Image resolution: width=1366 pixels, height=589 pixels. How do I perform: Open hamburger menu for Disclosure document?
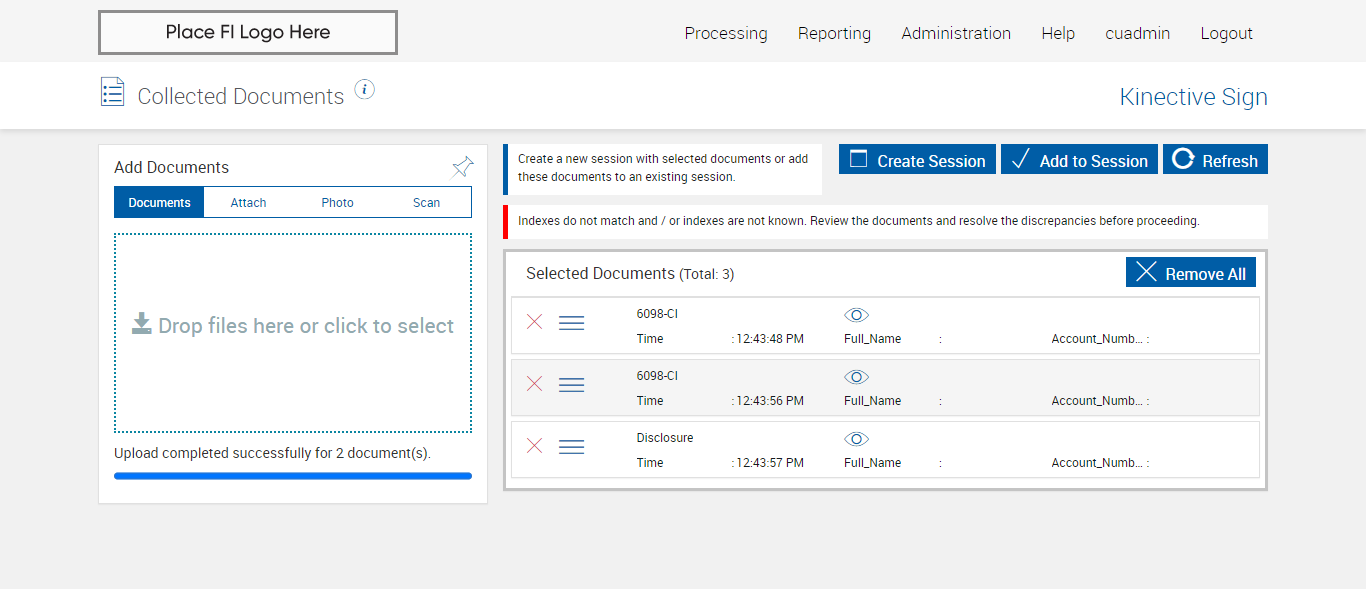point(571,447)
